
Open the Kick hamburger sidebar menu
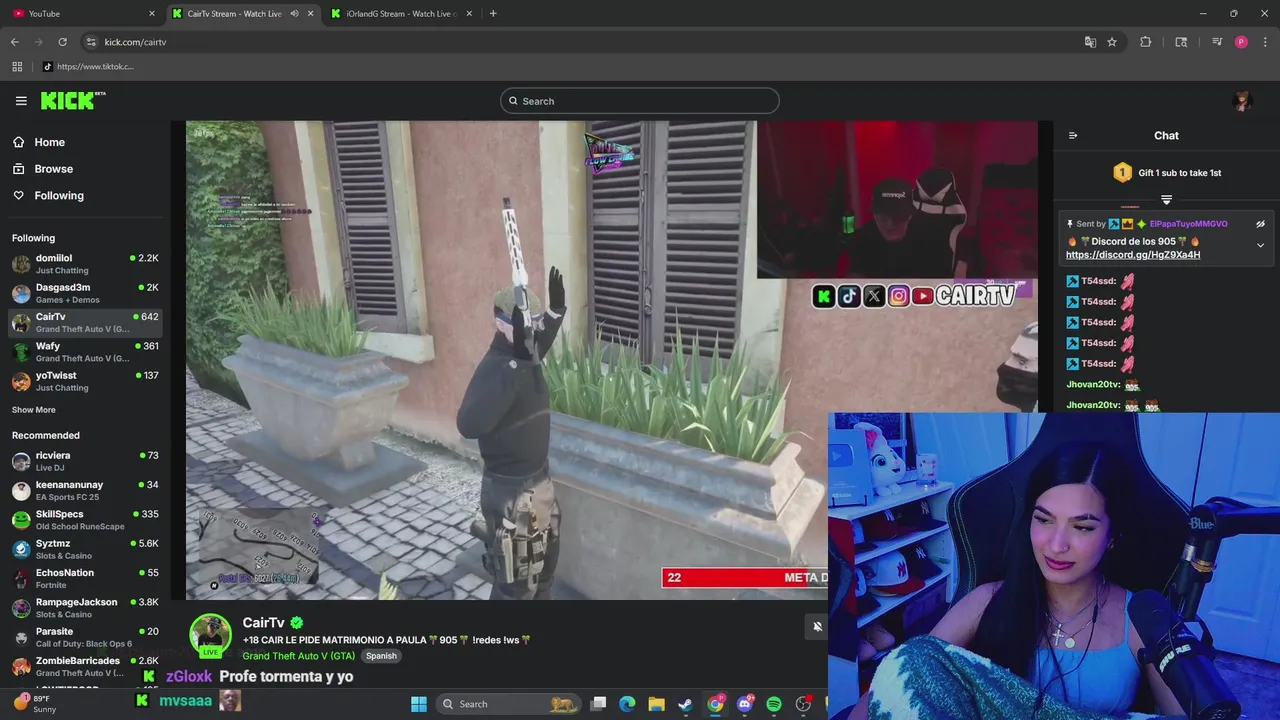pyautogui.click(x=21, y=101)
